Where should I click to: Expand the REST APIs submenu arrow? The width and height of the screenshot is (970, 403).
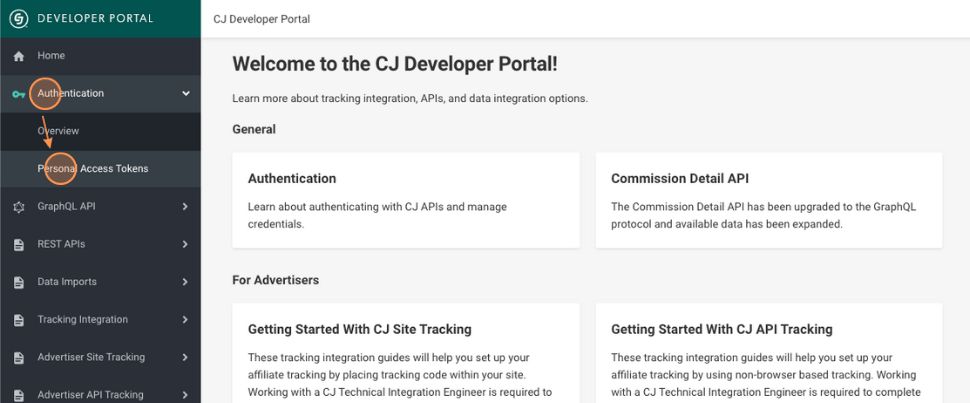click(185, 244)
